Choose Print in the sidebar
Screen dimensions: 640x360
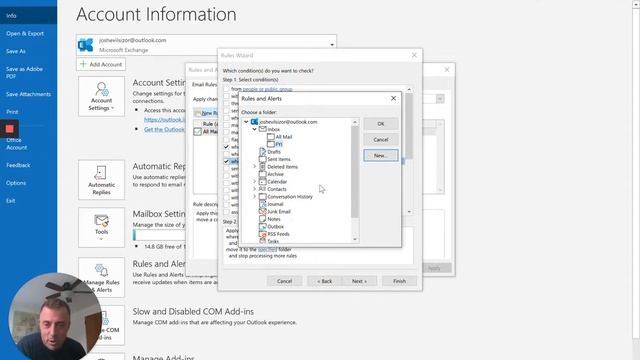(29, 111)
